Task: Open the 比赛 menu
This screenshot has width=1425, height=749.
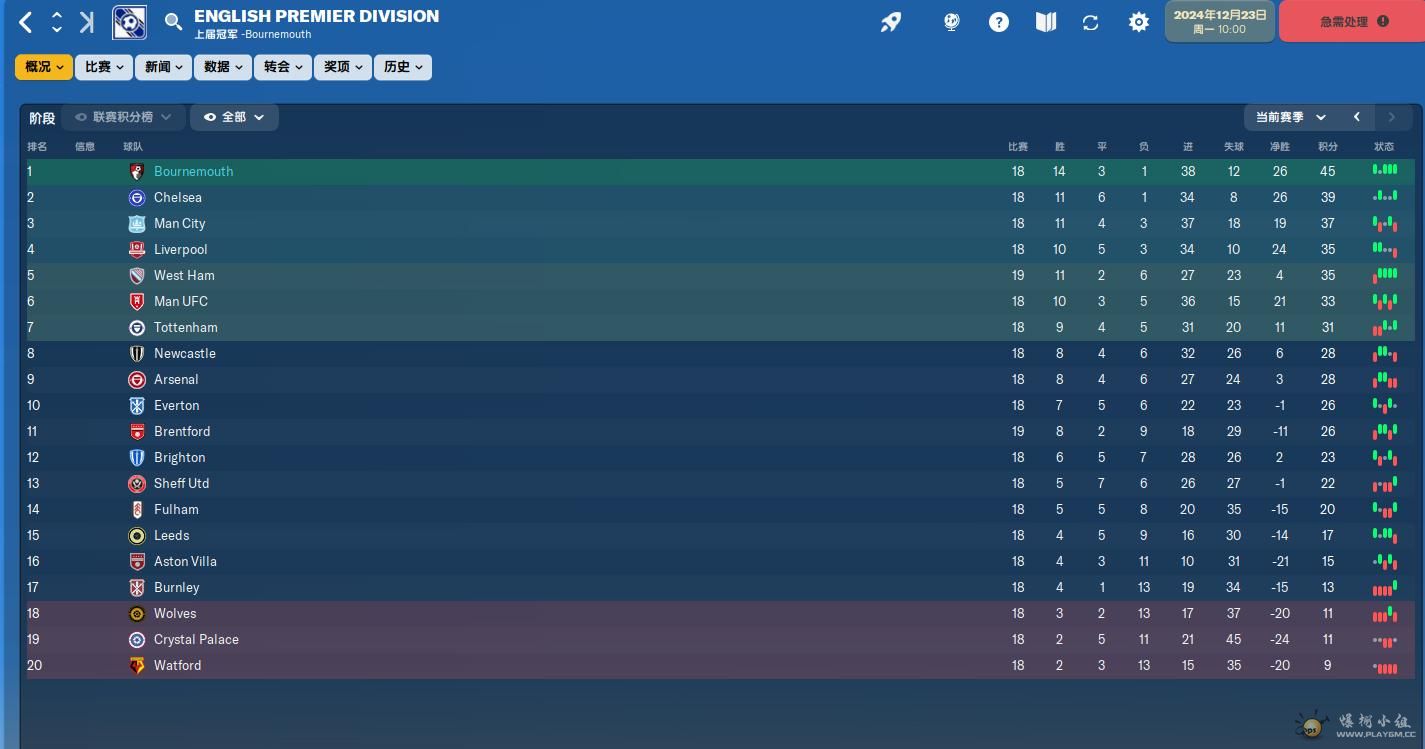Action: (104, 67)
